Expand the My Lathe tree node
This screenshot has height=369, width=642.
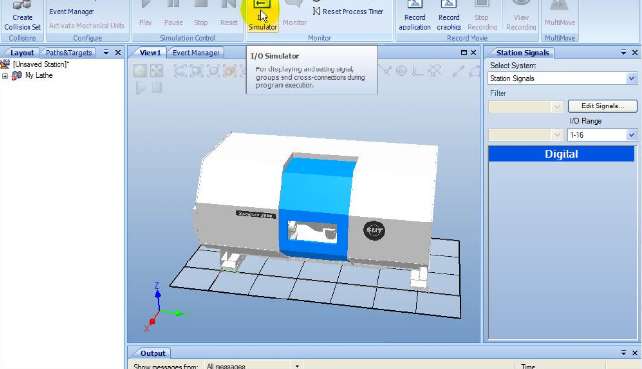[x=5, y=76]
